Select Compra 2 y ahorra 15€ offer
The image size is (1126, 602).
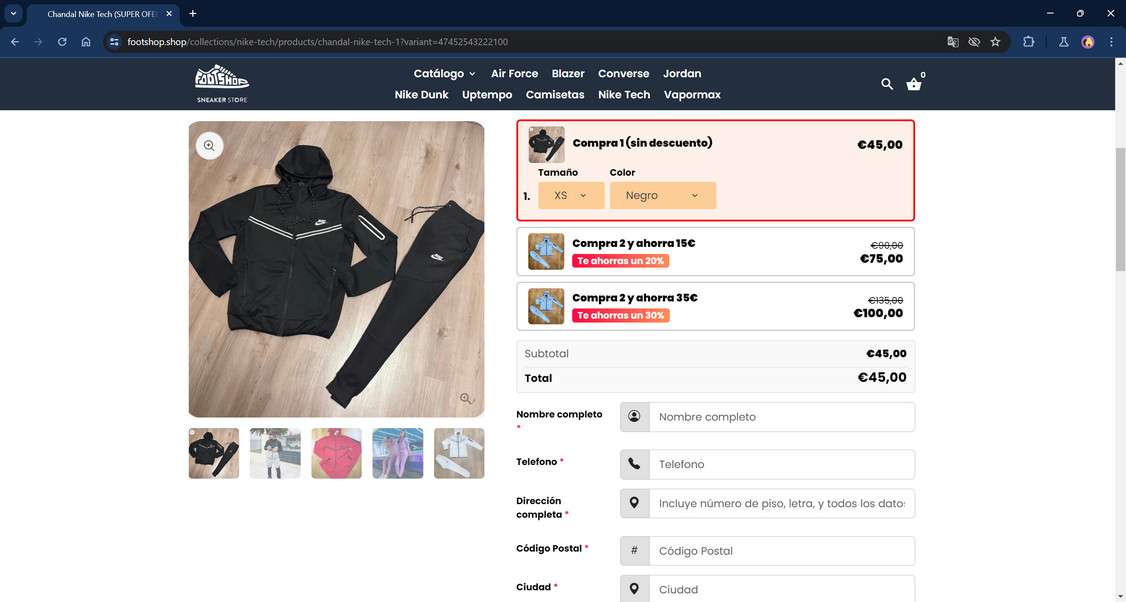click(715, 251)
